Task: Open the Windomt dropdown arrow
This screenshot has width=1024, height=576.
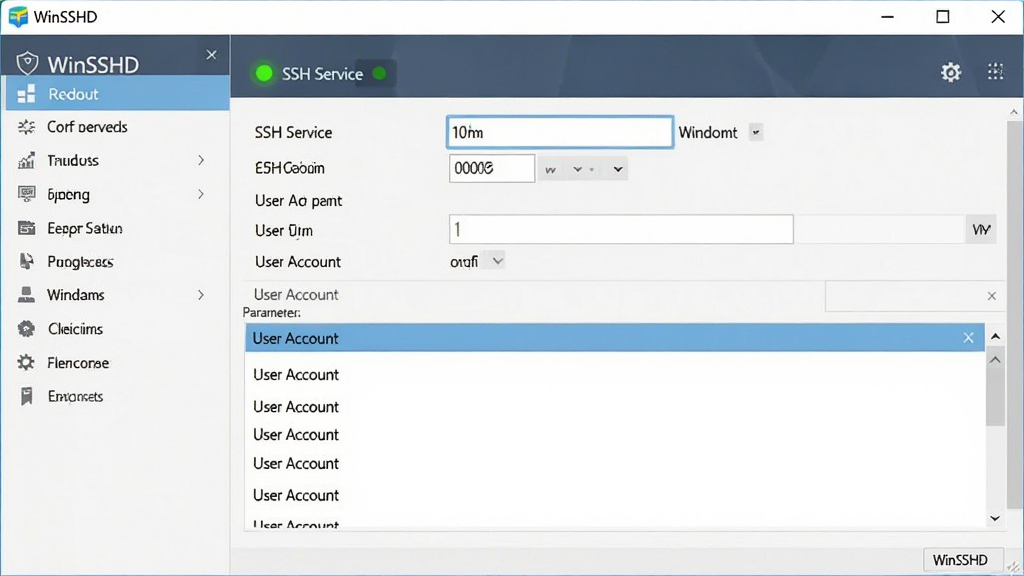Action: [x=756, y=133]
